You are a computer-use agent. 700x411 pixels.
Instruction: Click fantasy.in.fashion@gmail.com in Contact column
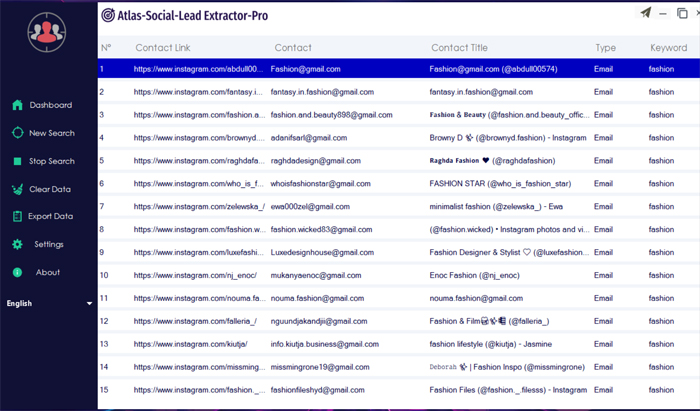point(322,92)
